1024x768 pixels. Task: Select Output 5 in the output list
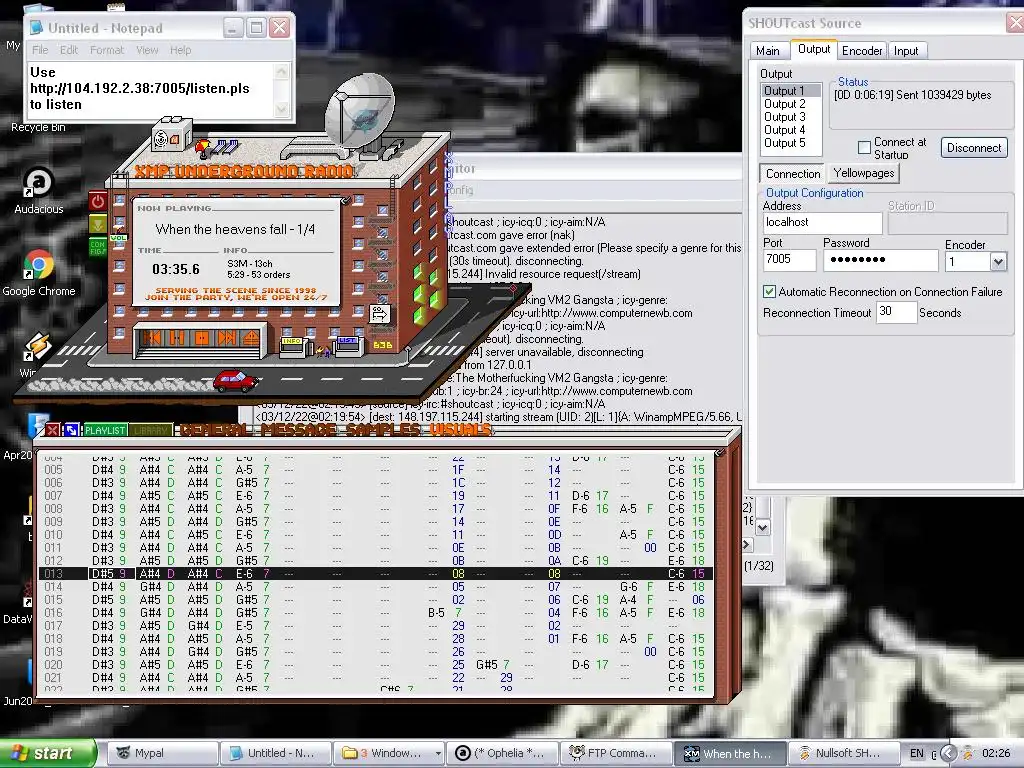point(791,143)
